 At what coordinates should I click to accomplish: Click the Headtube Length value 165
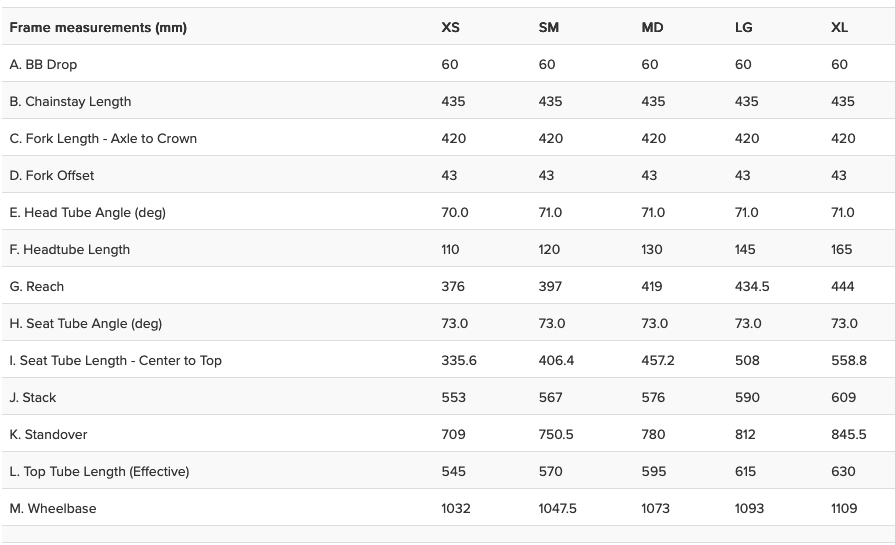pyautogui.click(x=842, y=250)
